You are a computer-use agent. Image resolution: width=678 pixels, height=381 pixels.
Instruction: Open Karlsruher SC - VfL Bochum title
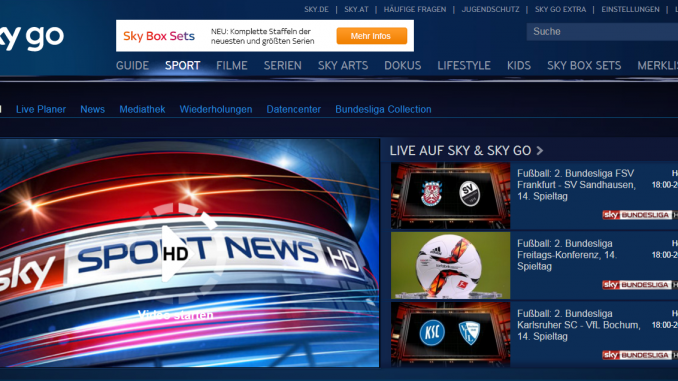point(579,325)
